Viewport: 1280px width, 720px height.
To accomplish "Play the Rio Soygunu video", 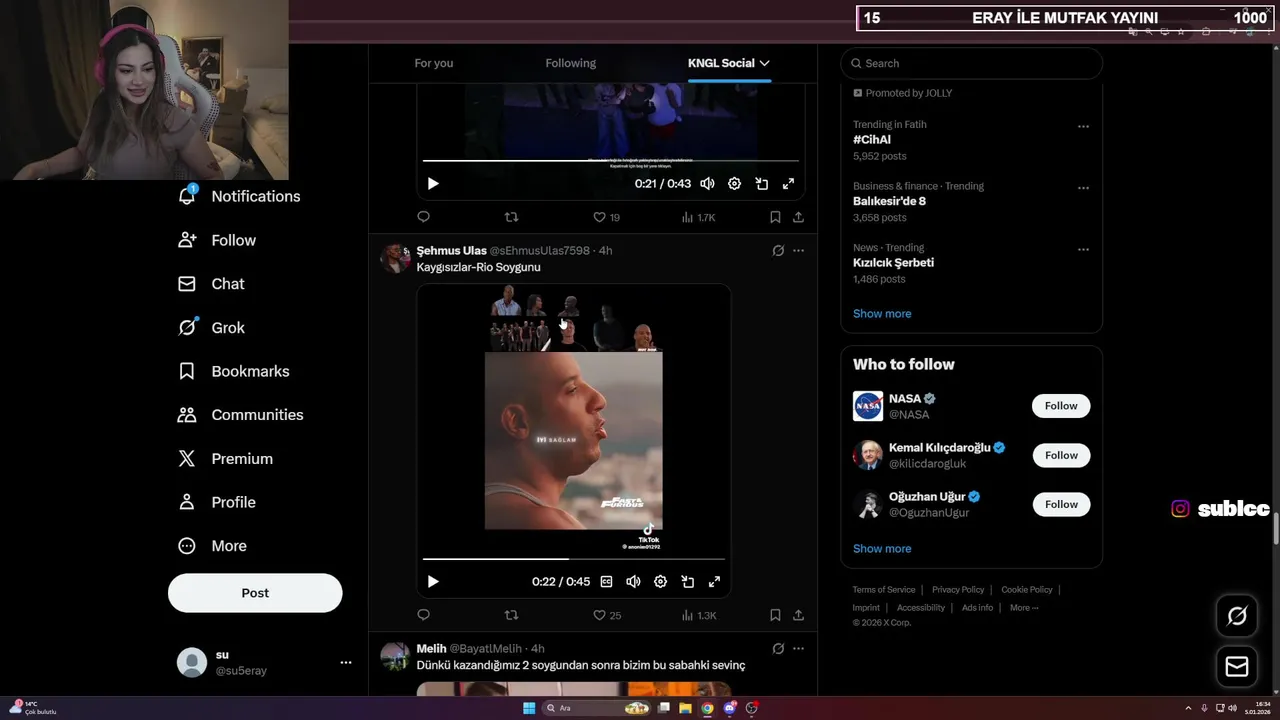I will click(x=433, y=582).
